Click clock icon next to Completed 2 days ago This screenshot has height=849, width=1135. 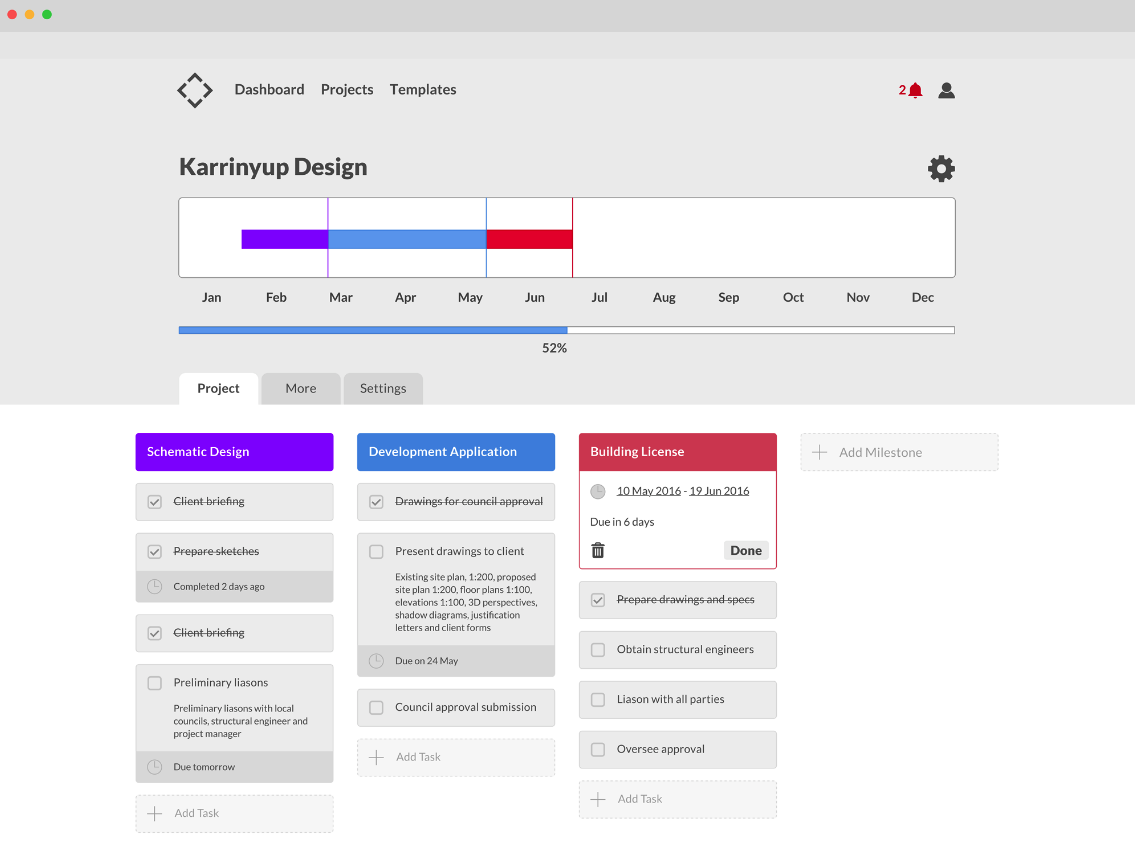155,587
